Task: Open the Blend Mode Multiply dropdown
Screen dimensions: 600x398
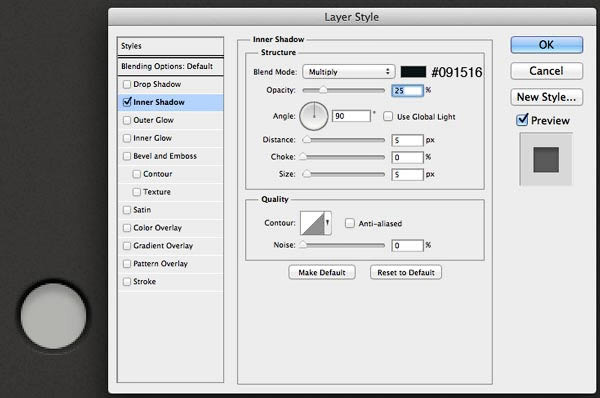Action: [348, 72]
